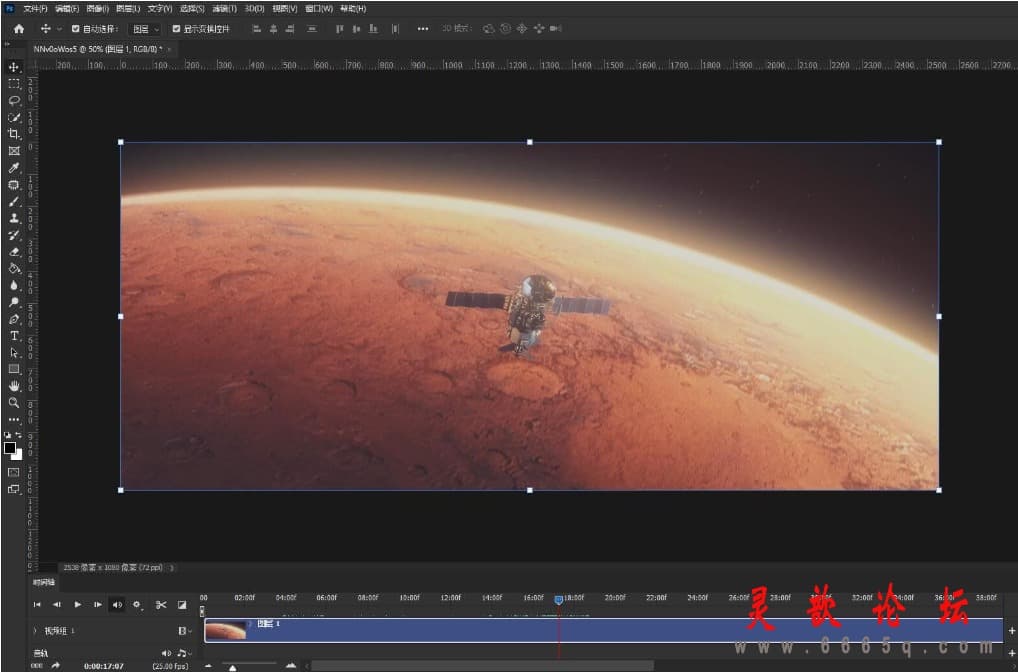
Task: Select the Eraser tool
Action: [x=14, y=252]
